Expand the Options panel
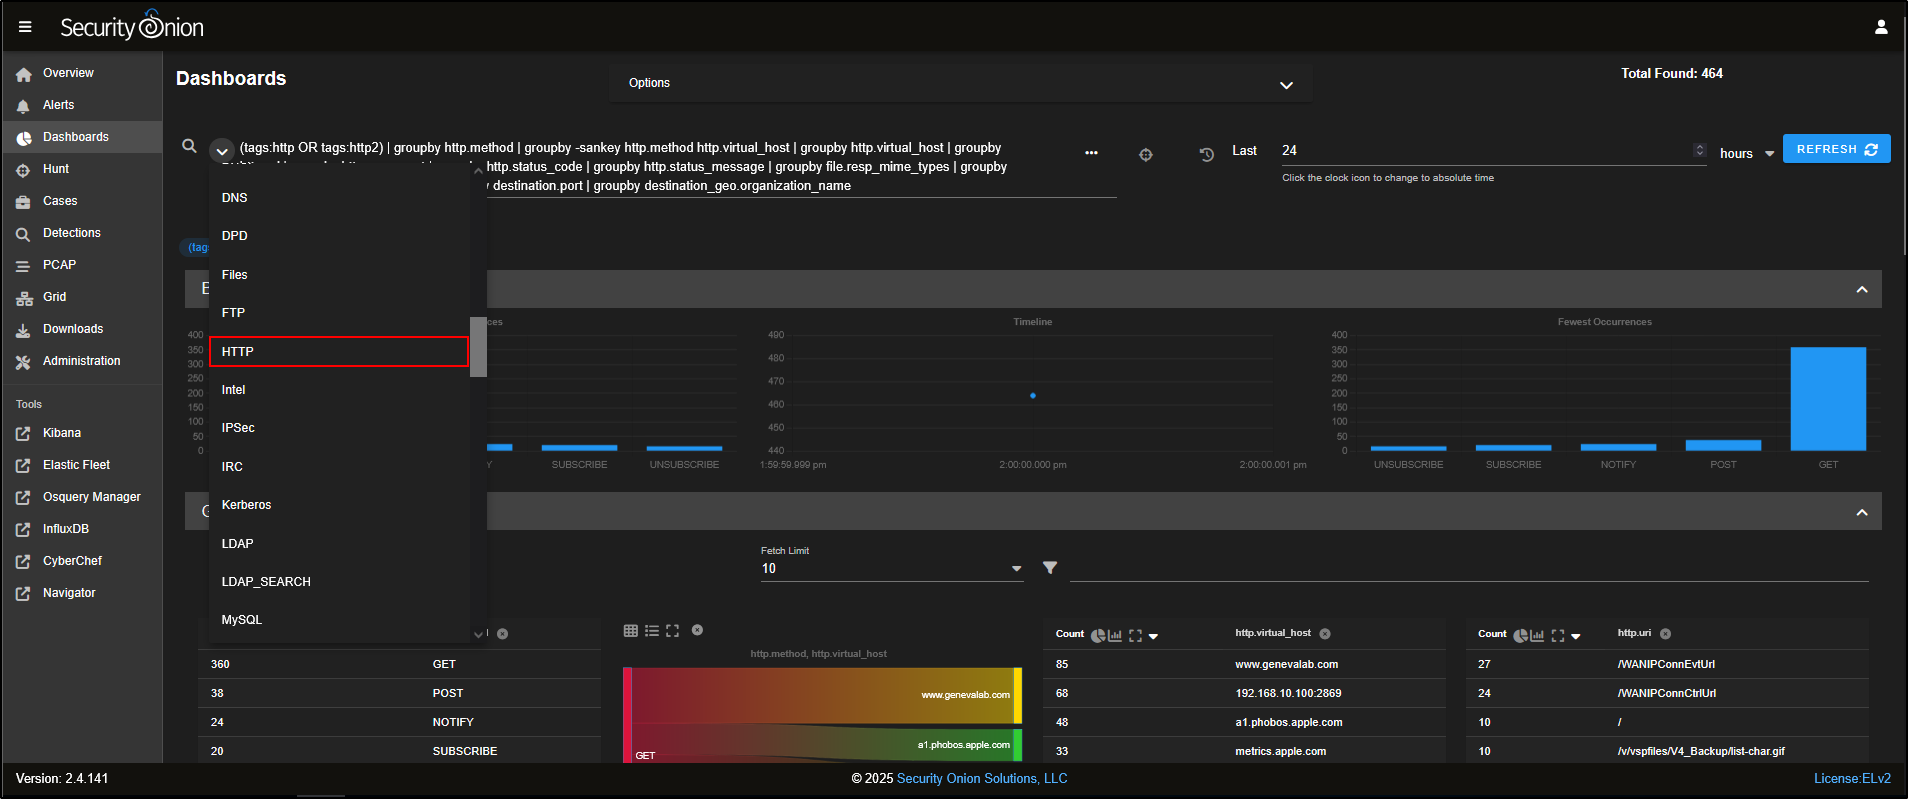 click(1286, 85)
